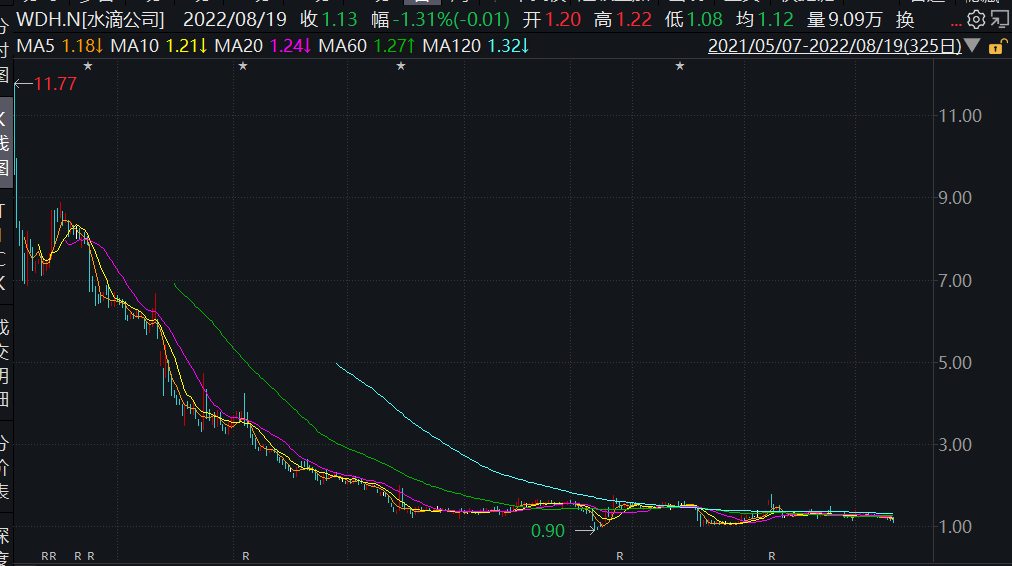Expand the date range dropdown triangle
1012x566 pixels.
click(973, 47)
